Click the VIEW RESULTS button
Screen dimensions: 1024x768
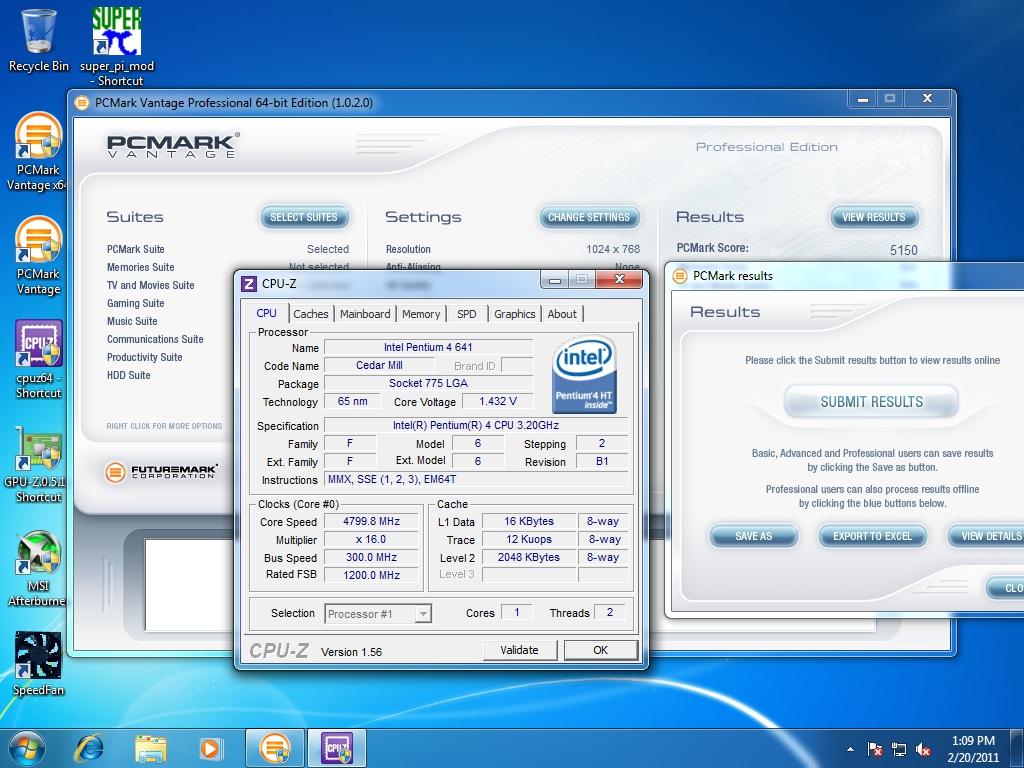point(874,217)
